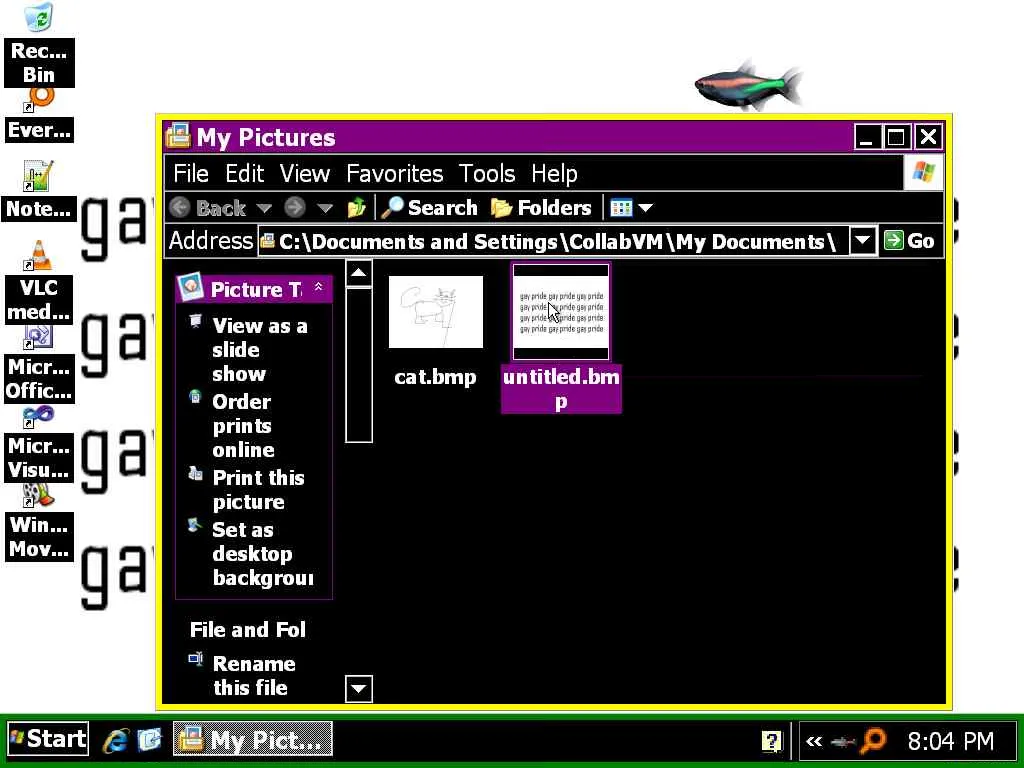
Task: Open the Tools menu
Action: 487,174
